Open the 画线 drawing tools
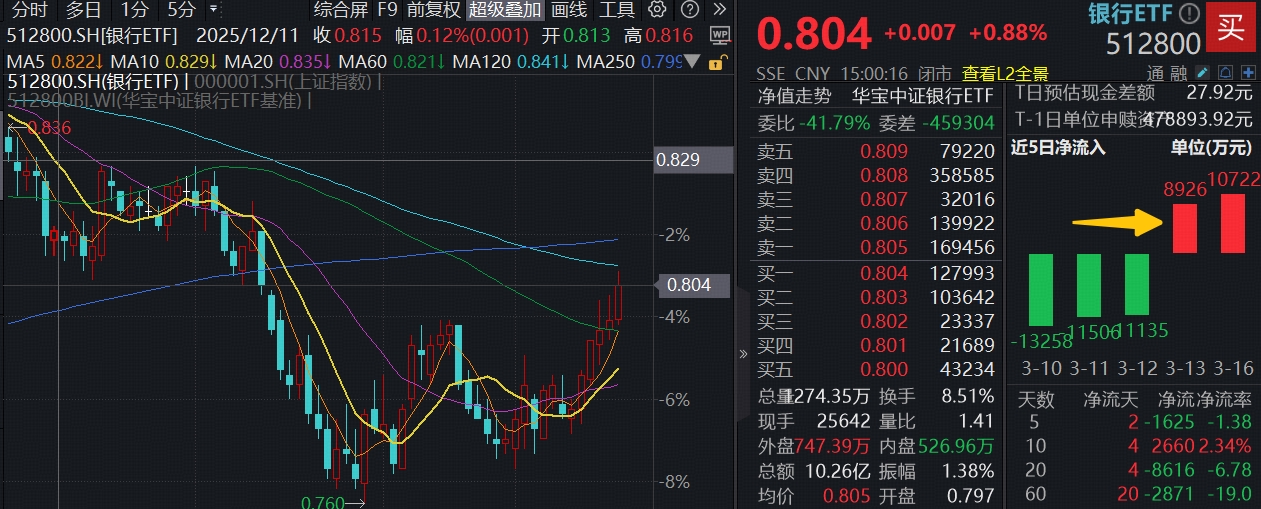Viewport: 1261px width, 509px height. 569,11
